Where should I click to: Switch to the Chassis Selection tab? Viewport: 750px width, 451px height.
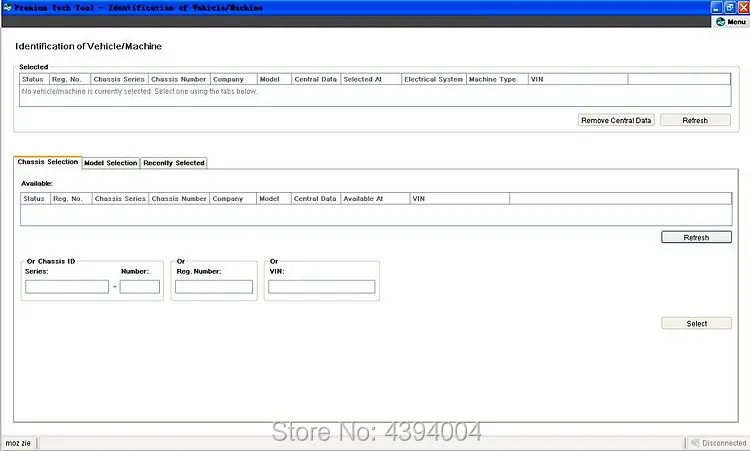(47, 162)
